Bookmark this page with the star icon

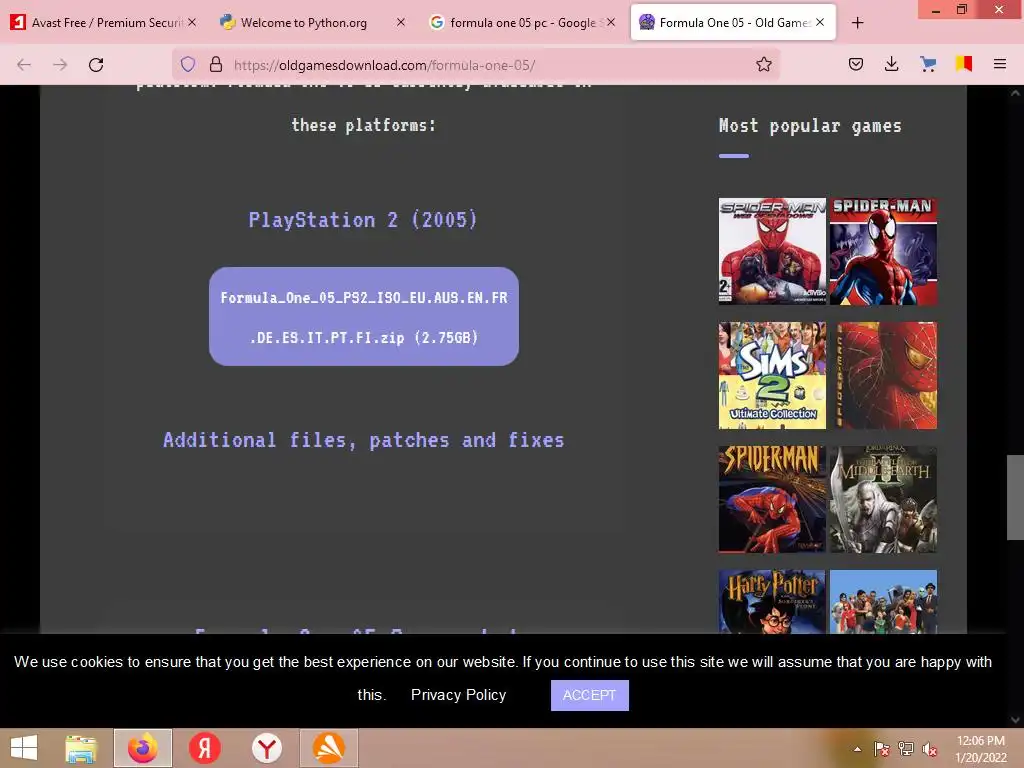click(x=763, y=65)
